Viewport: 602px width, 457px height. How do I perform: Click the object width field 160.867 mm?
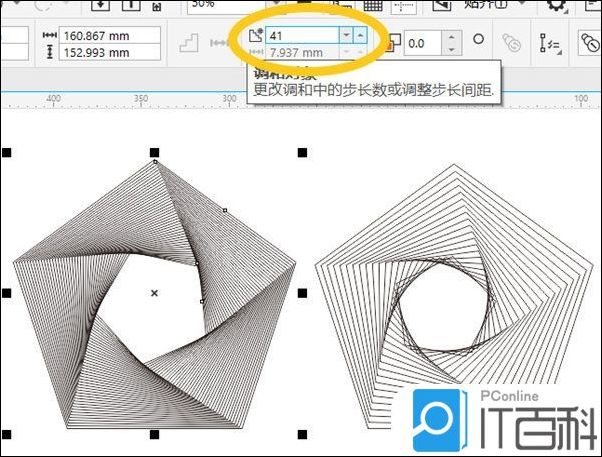[109, 36]
